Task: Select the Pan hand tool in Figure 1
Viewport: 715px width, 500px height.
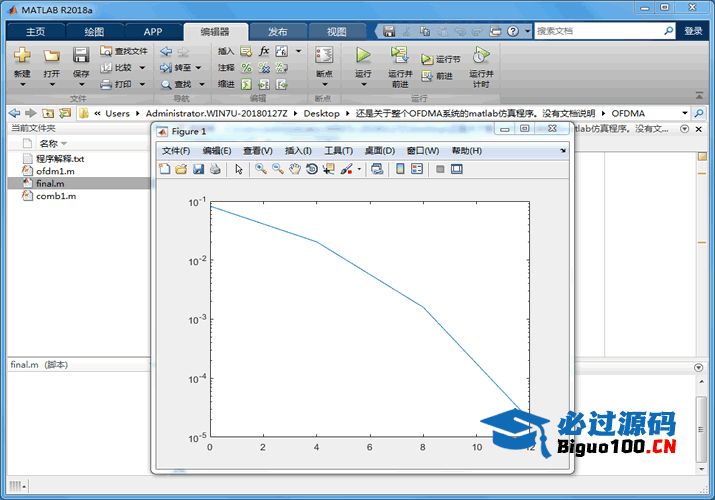Action: tap(294, 169)
